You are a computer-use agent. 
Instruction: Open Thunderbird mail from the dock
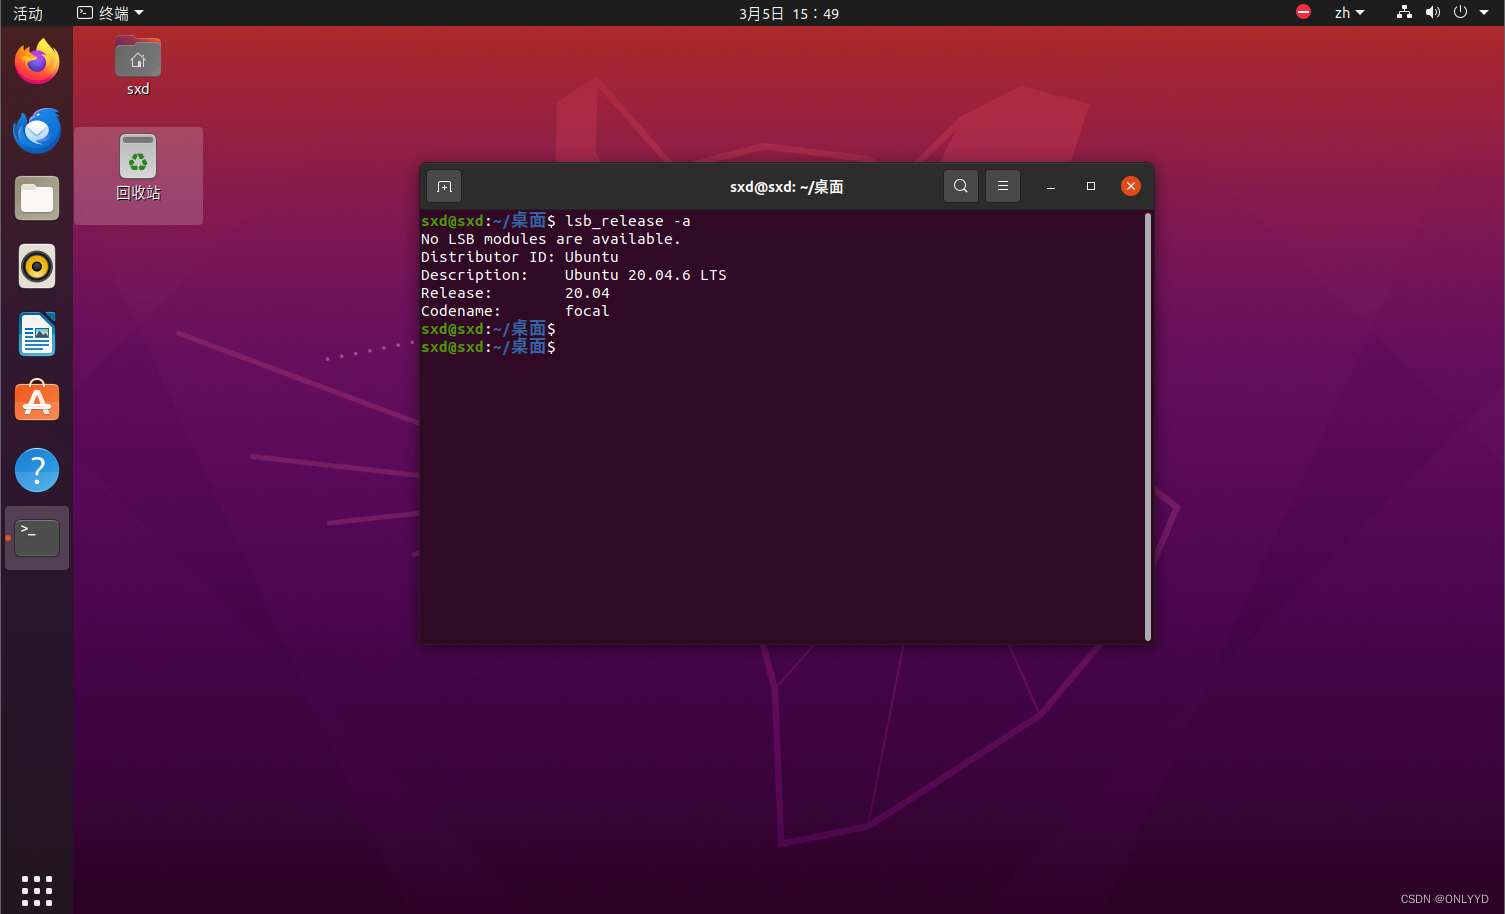click(x=37, y=131)
